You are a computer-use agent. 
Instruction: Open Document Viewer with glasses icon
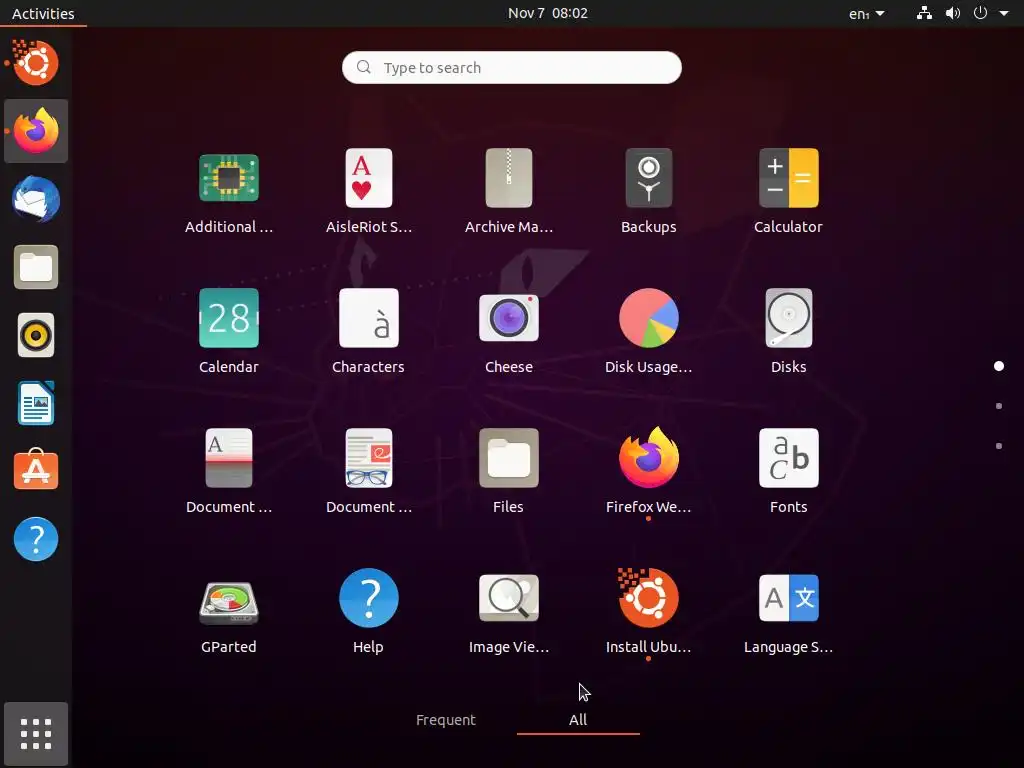click(x=369, y=458)
